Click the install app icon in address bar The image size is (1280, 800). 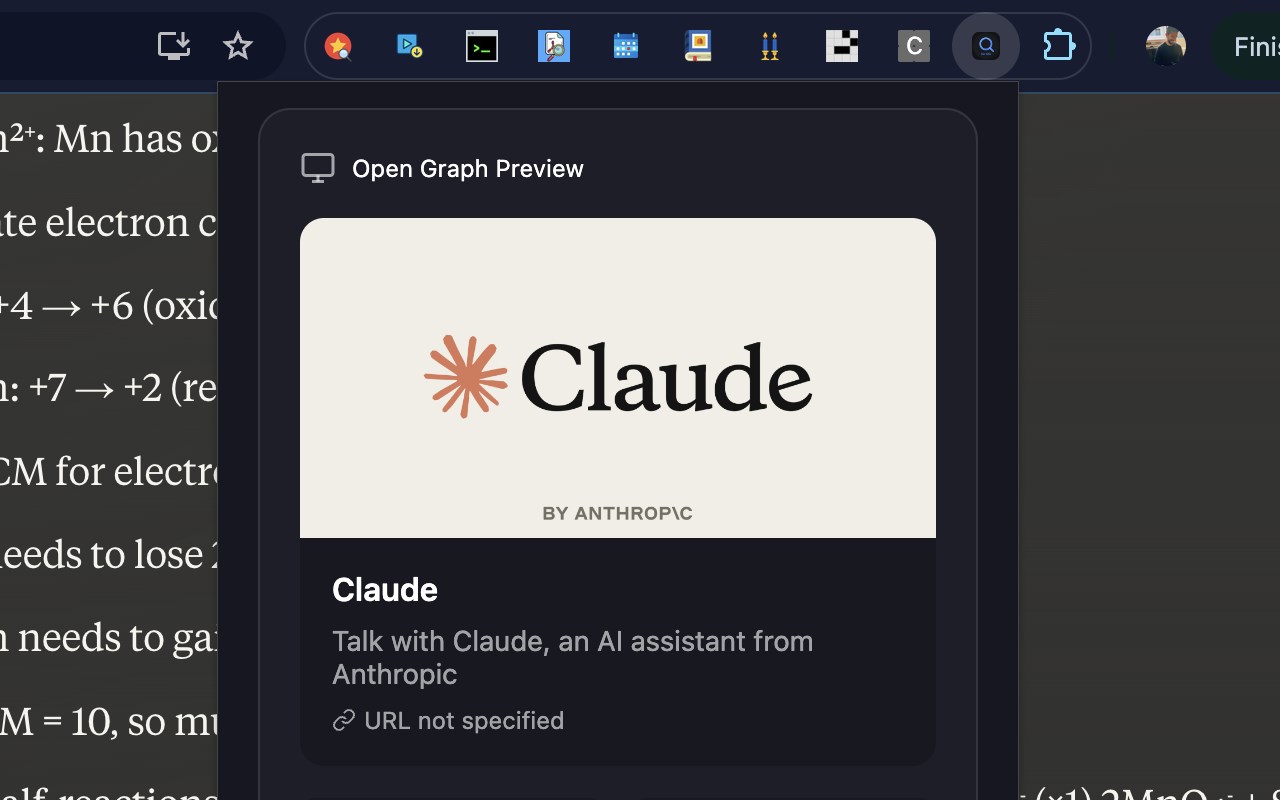pos(174,46)
